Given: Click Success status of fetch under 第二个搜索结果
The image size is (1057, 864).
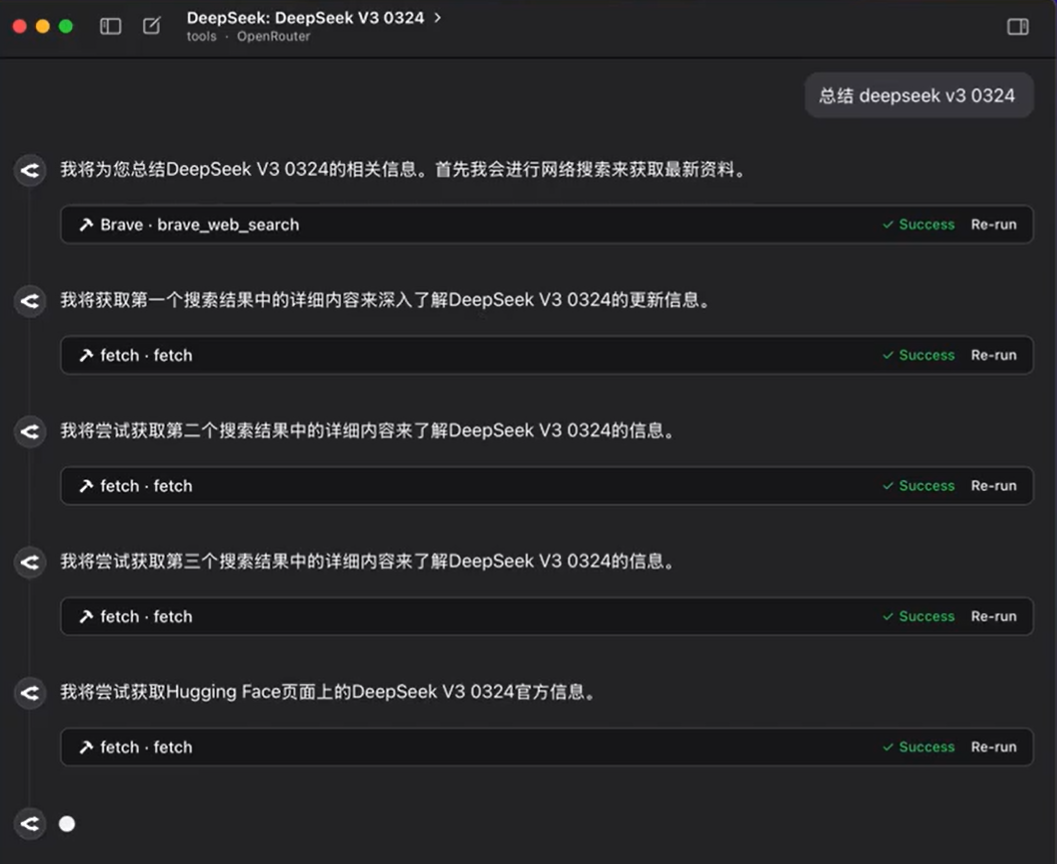Looking at the screenshot, I should 918,486.
